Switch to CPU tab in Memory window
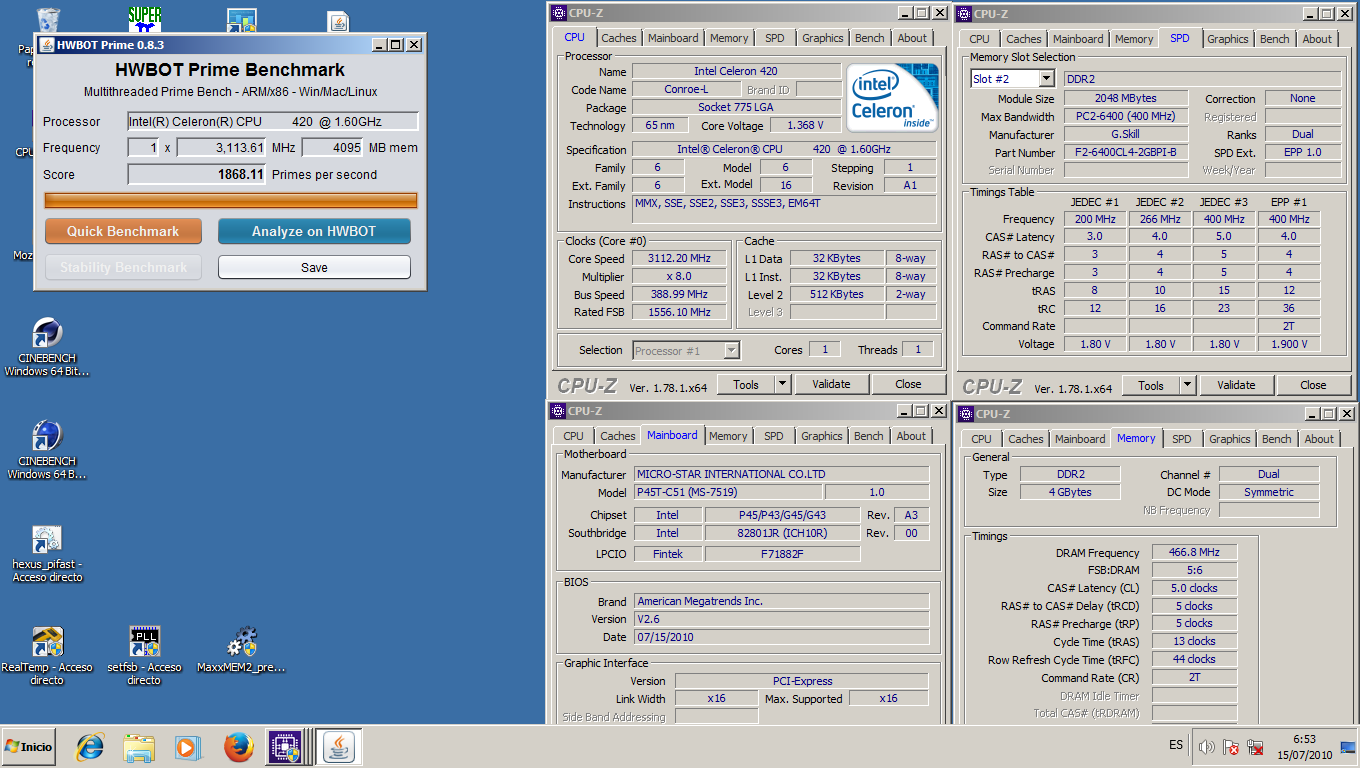1360x768 pixels. point(982,439)
